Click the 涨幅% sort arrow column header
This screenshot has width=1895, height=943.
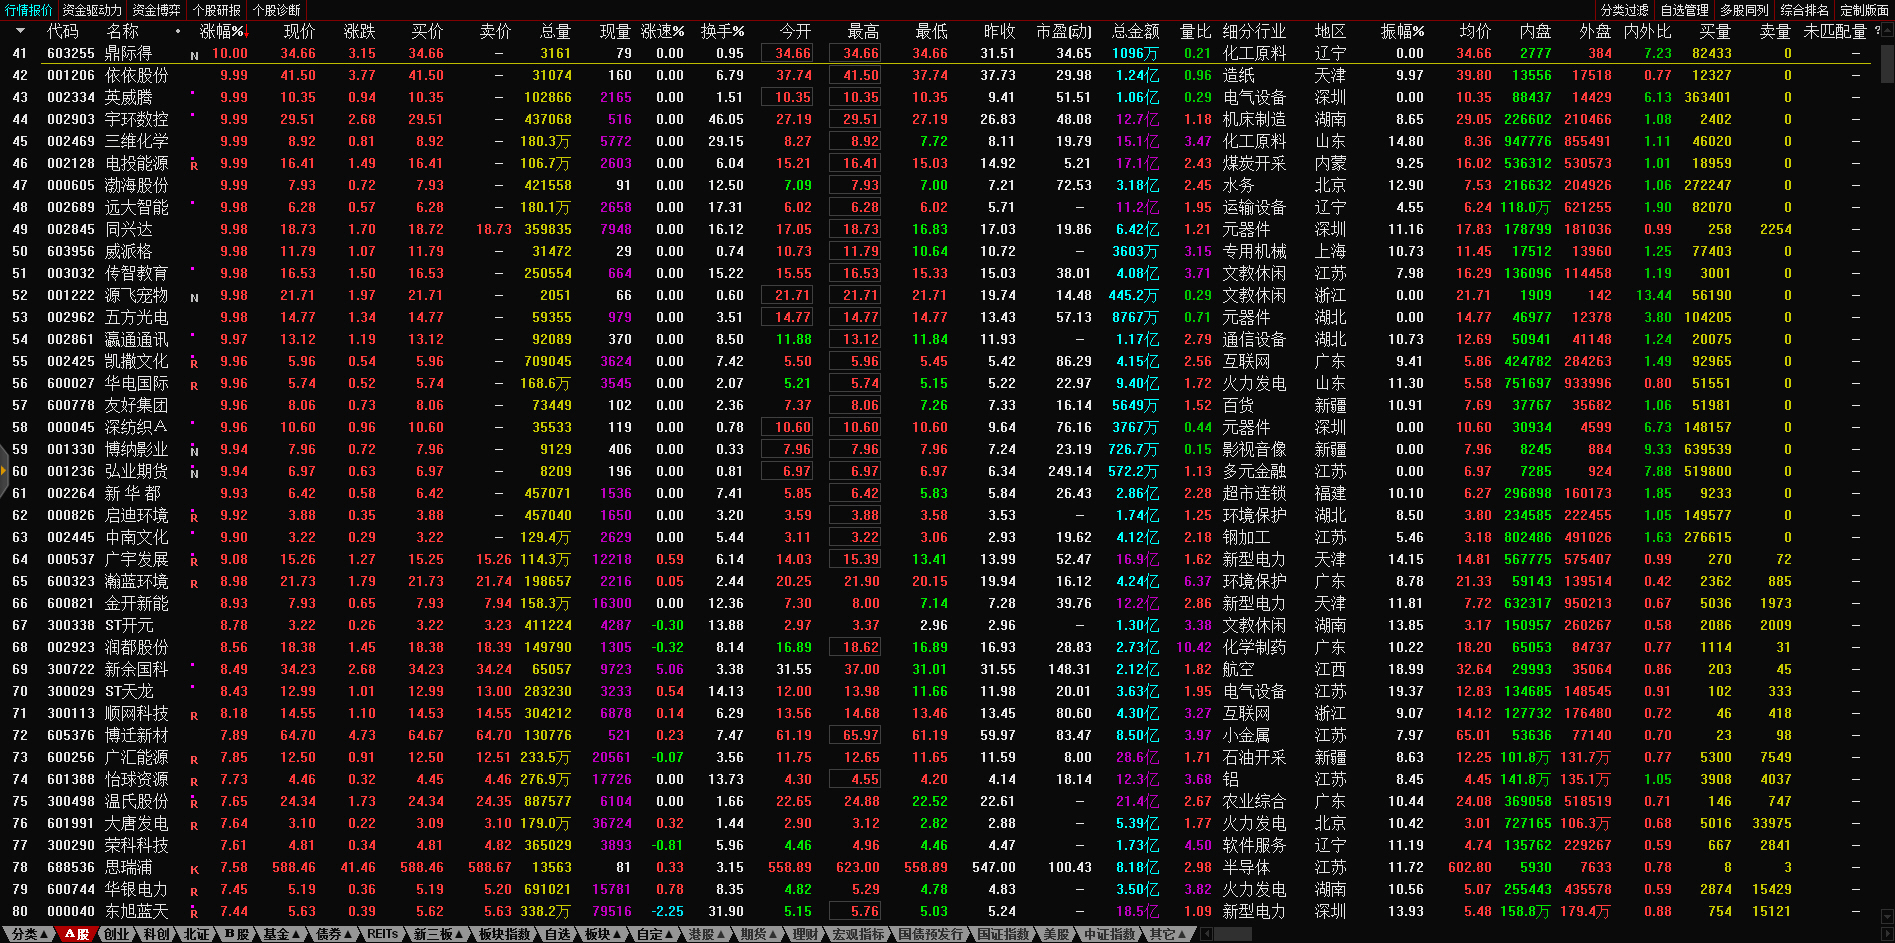point(223,31)
